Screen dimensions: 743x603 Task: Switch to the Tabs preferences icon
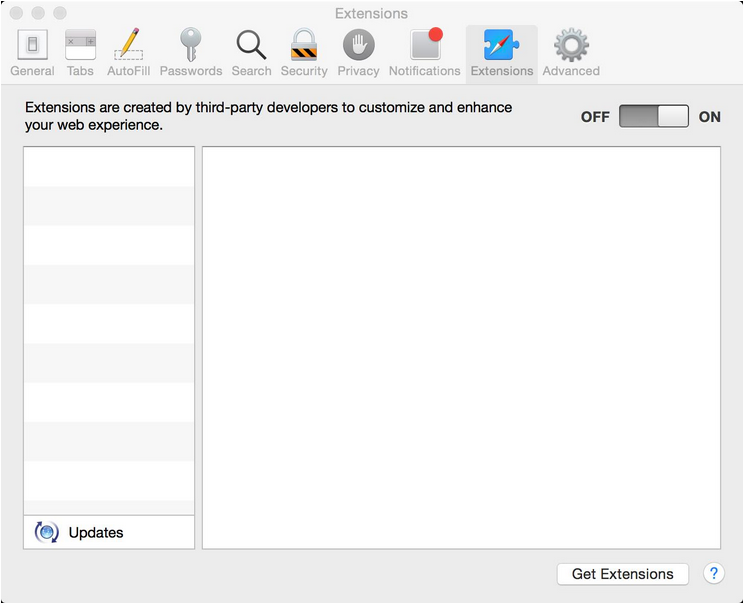tap(80, 53)
